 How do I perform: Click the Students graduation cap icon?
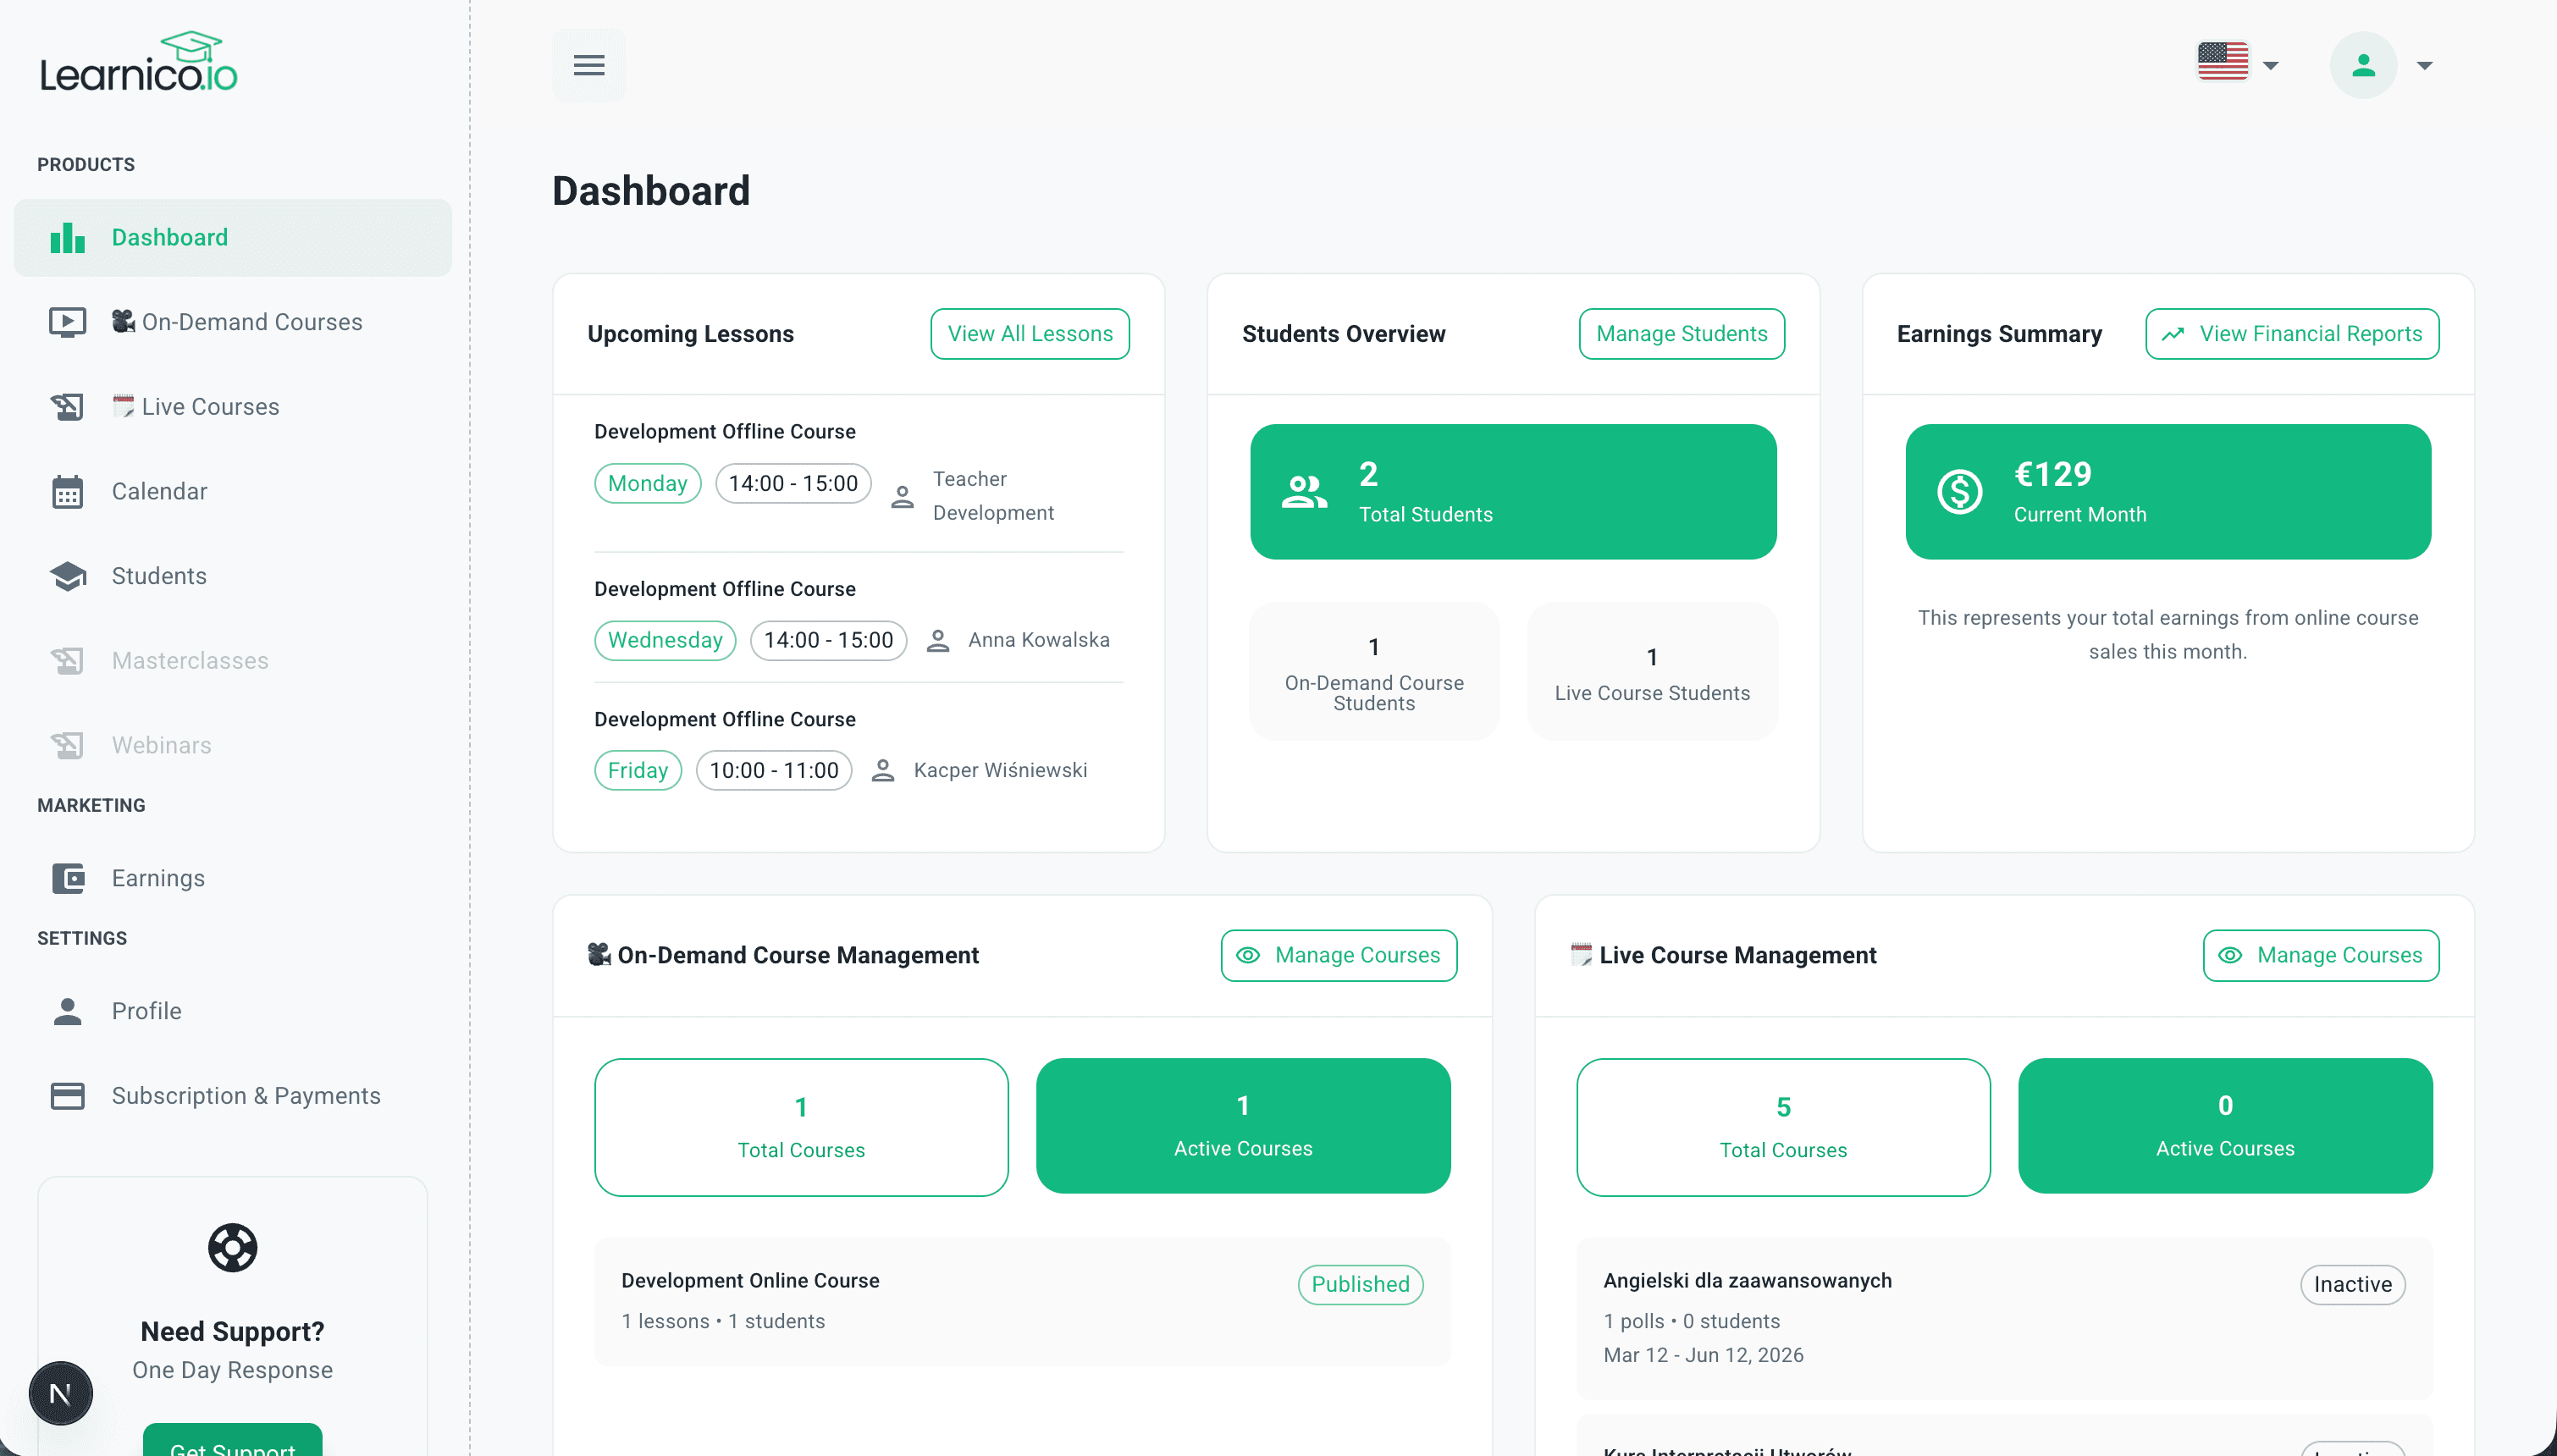coord(67,576)
